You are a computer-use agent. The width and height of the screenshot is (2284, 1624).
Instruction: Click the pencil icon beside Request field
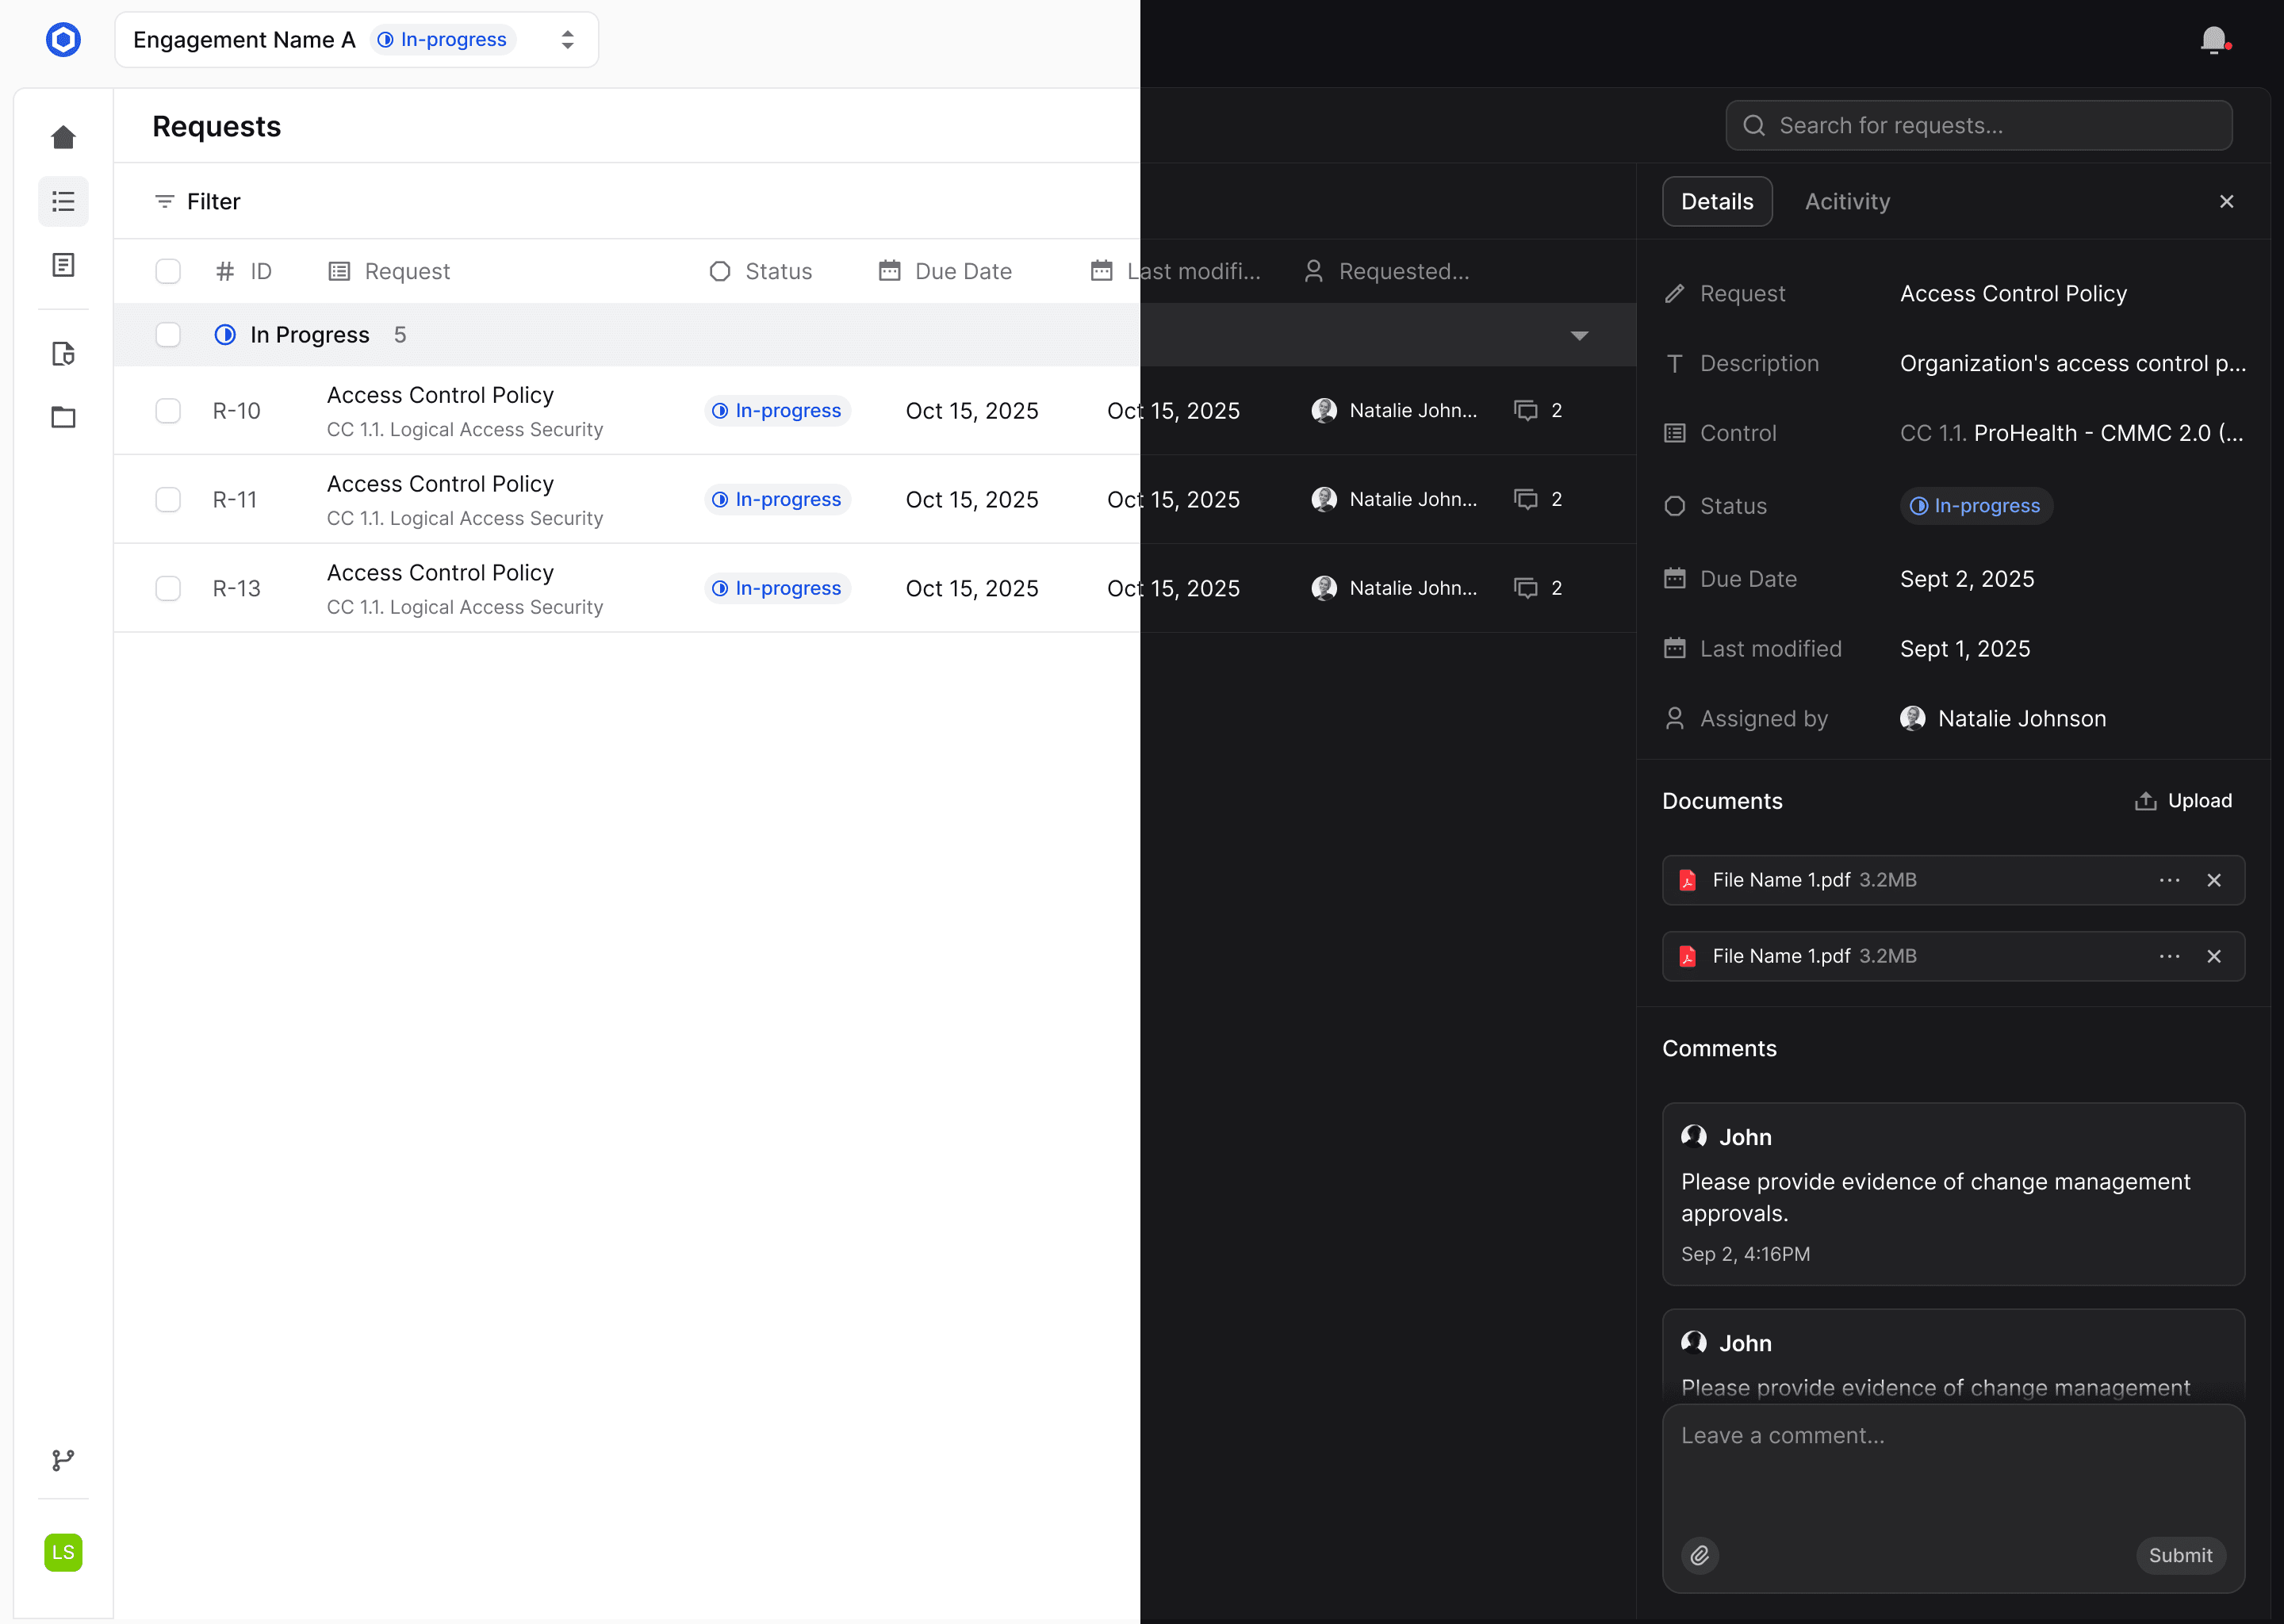pyautogui.click(x=1674, y=294)
